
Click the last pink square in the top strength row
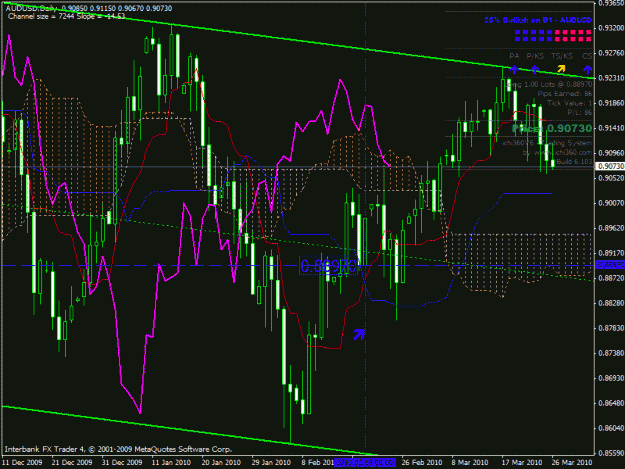588,32
